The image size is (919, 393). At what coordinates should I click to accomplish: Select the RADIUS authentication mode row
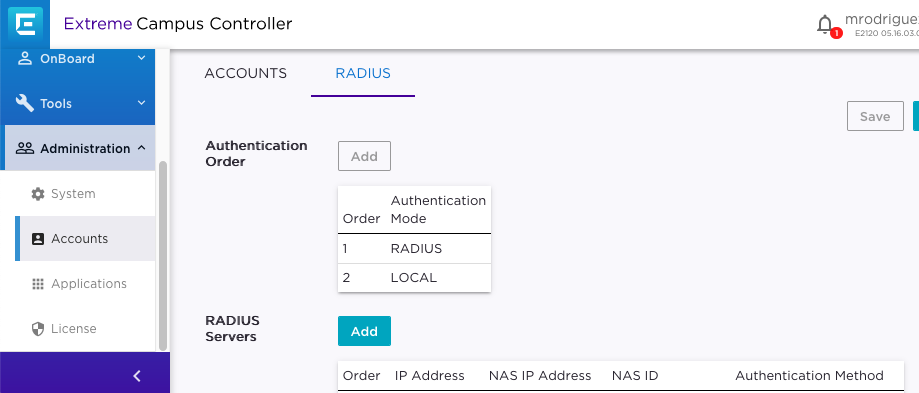(x=414, y=248)
